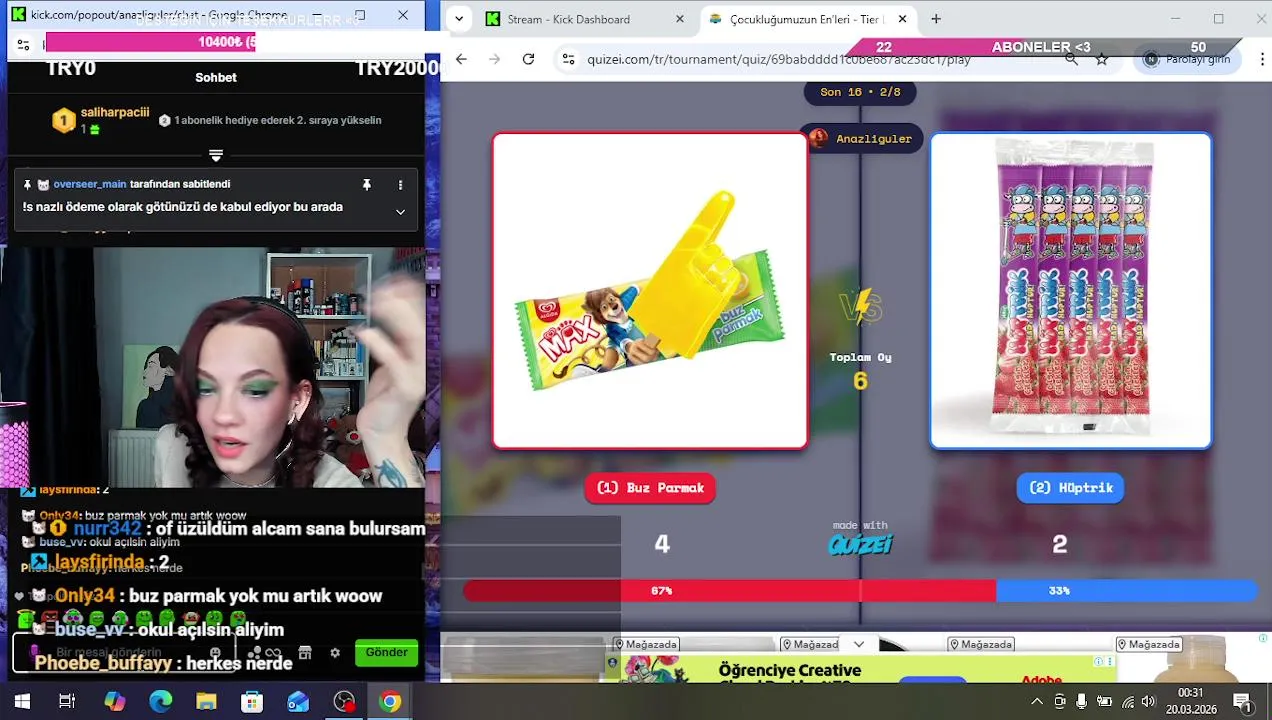Open the emoji picker in chat input
The height and width of the screenshot is (720, 1272).
[x=215, y=653]
